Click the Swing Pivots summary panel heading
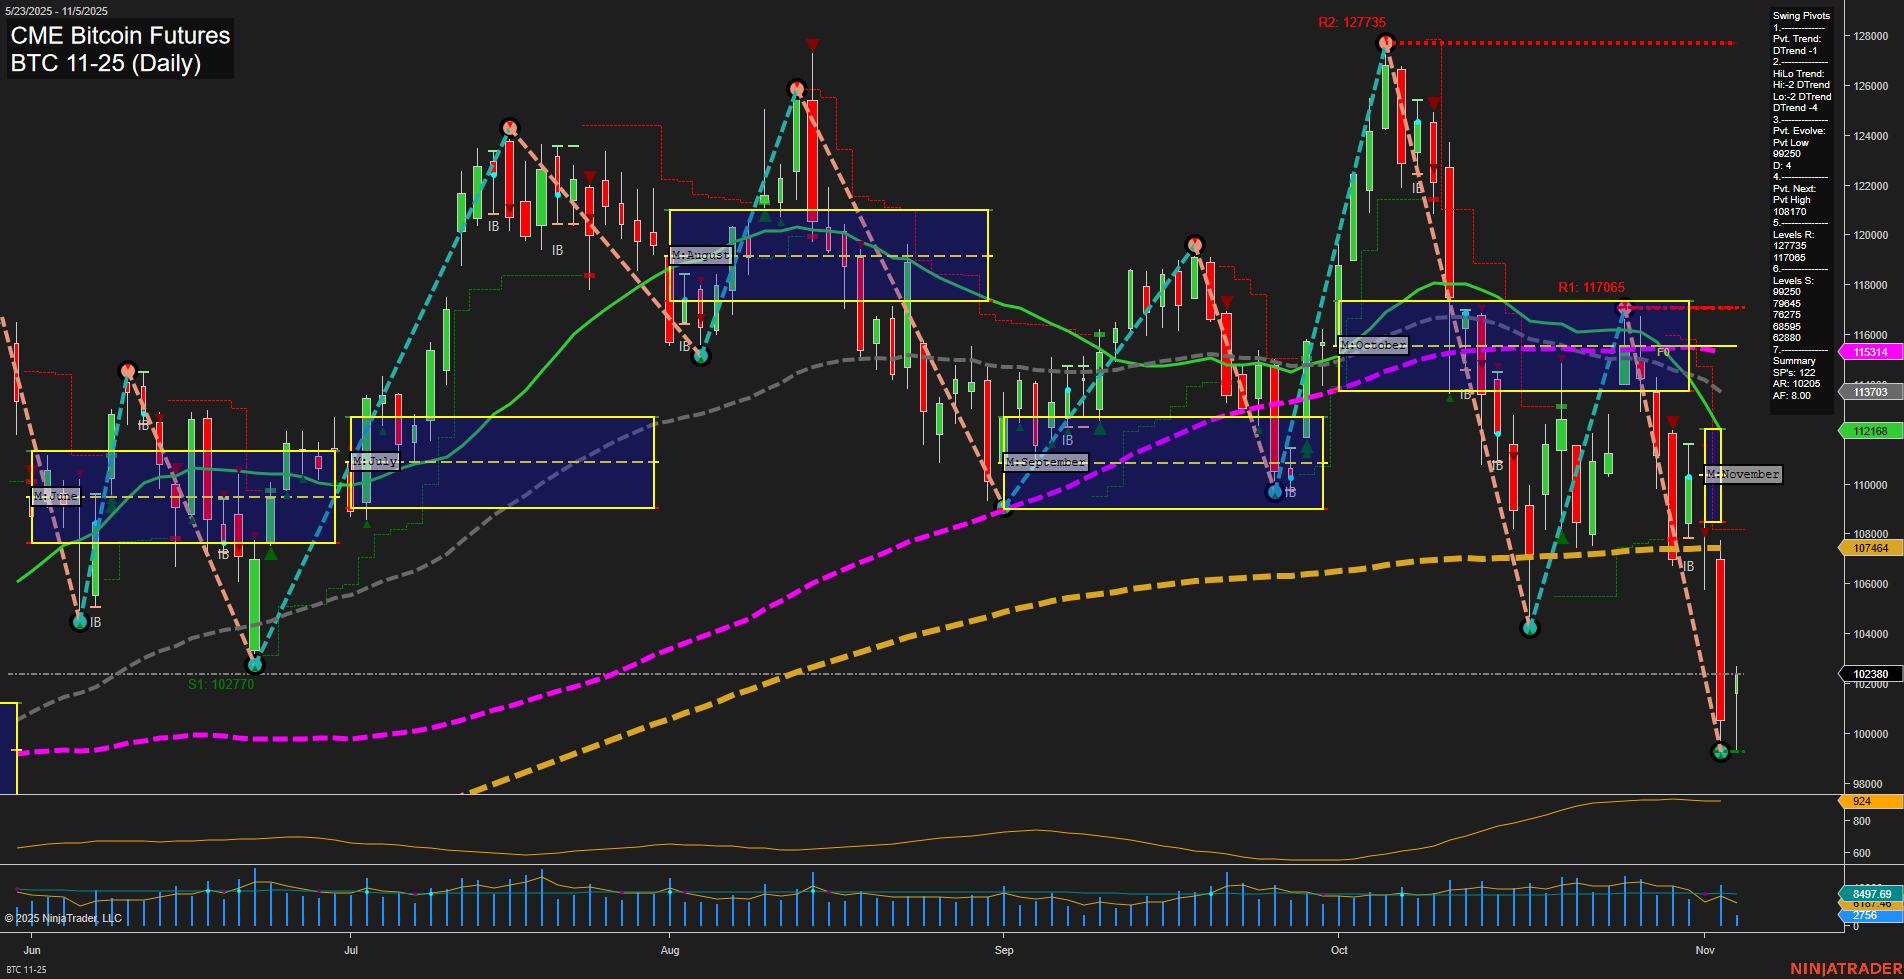This screenshot has height=979, width=1904. click(1801, 16)
